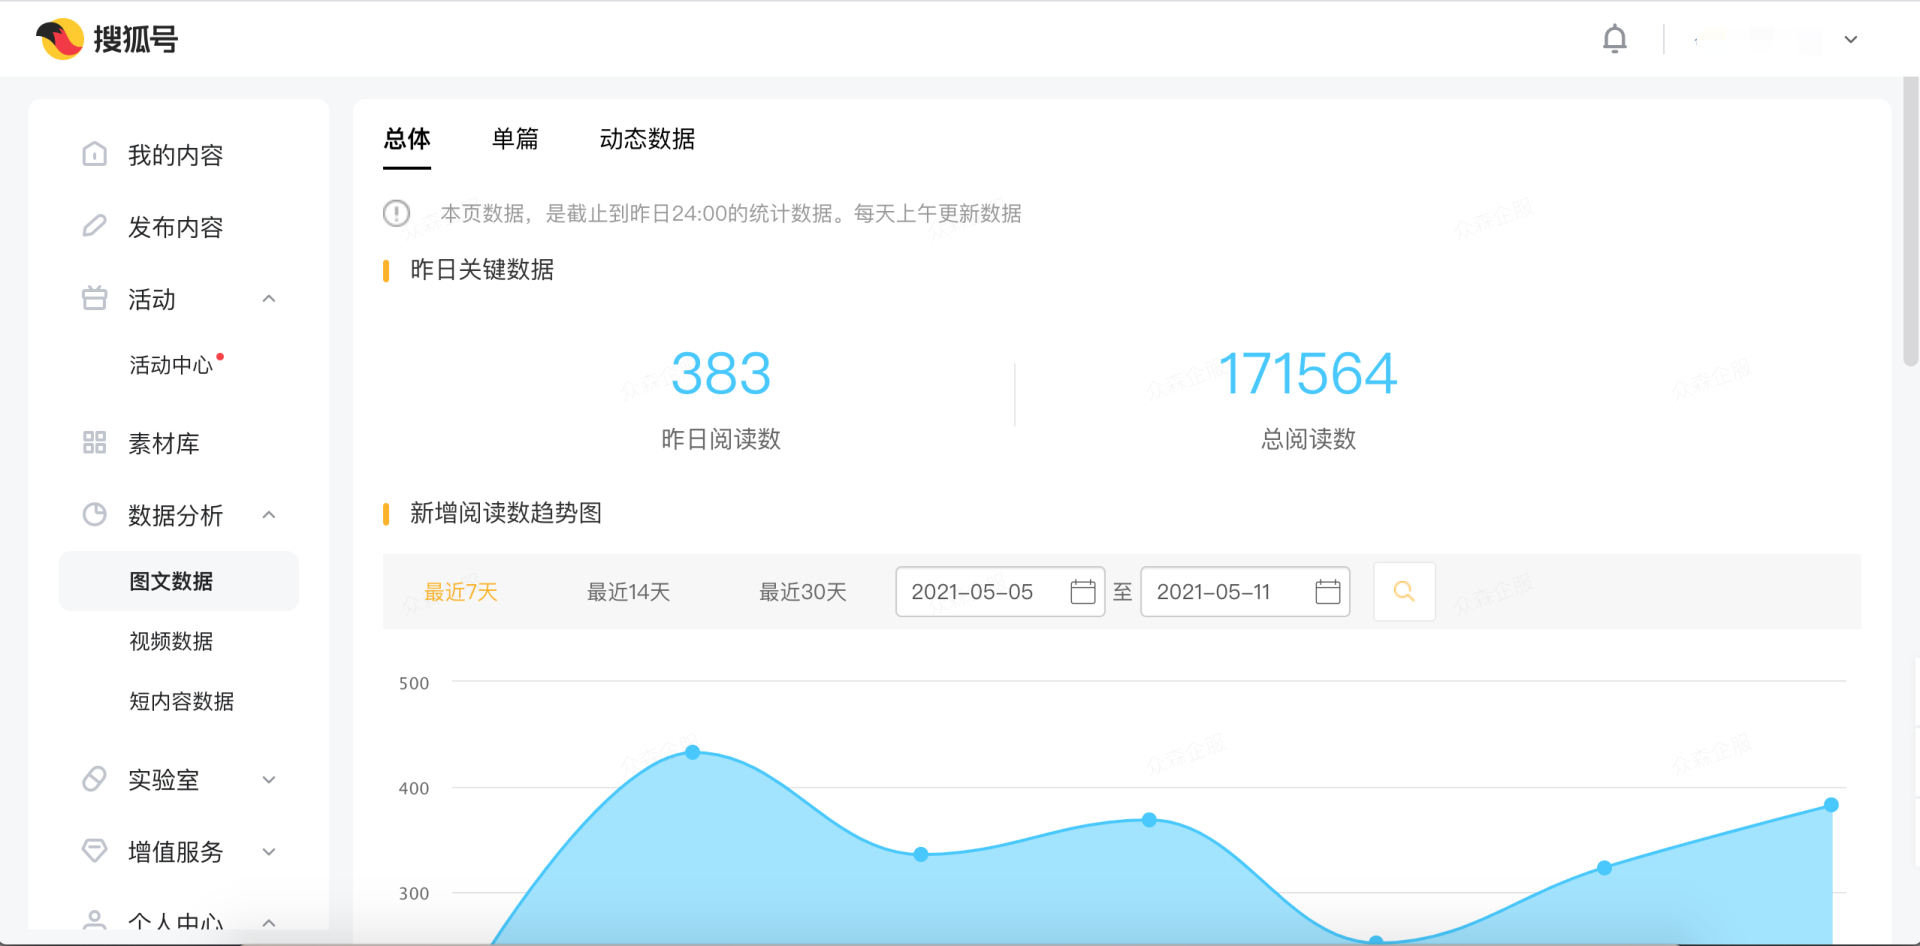Click the 增值服务 diamond icon
Viewport: 1920px width, 946px height.
(x=94, y=850)
